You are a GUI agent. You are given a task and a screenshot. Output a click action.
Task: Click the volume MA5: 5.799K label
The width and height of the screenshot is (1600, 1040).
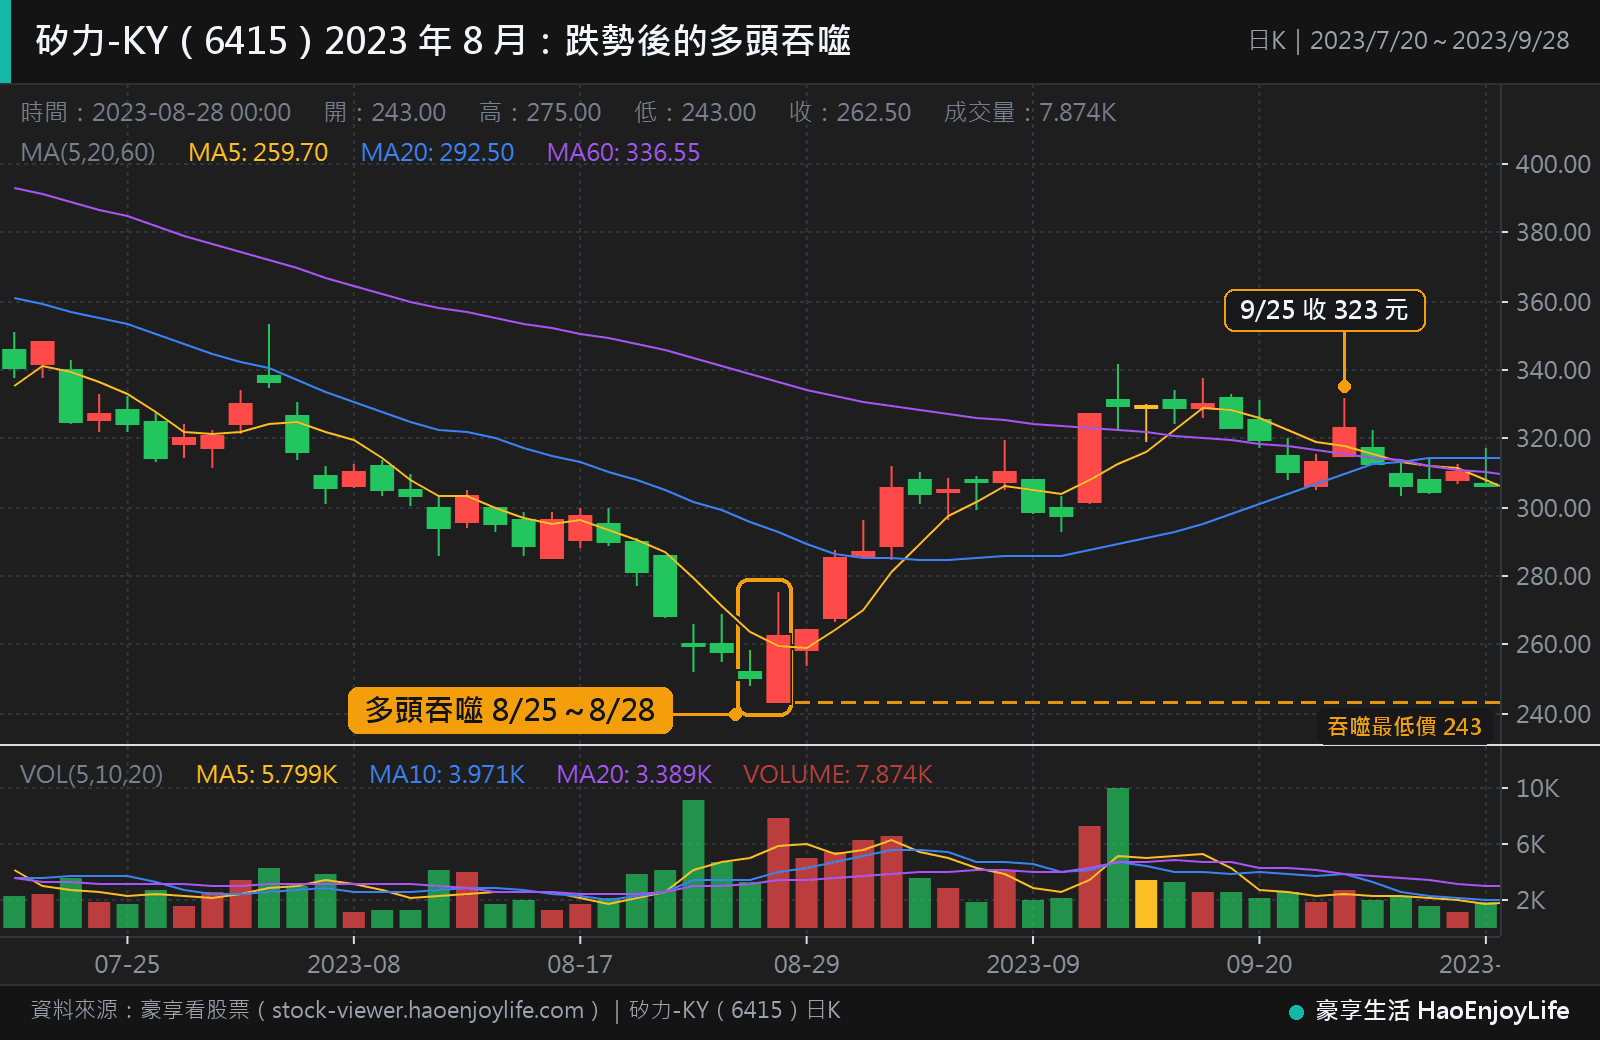click(266, 774)
